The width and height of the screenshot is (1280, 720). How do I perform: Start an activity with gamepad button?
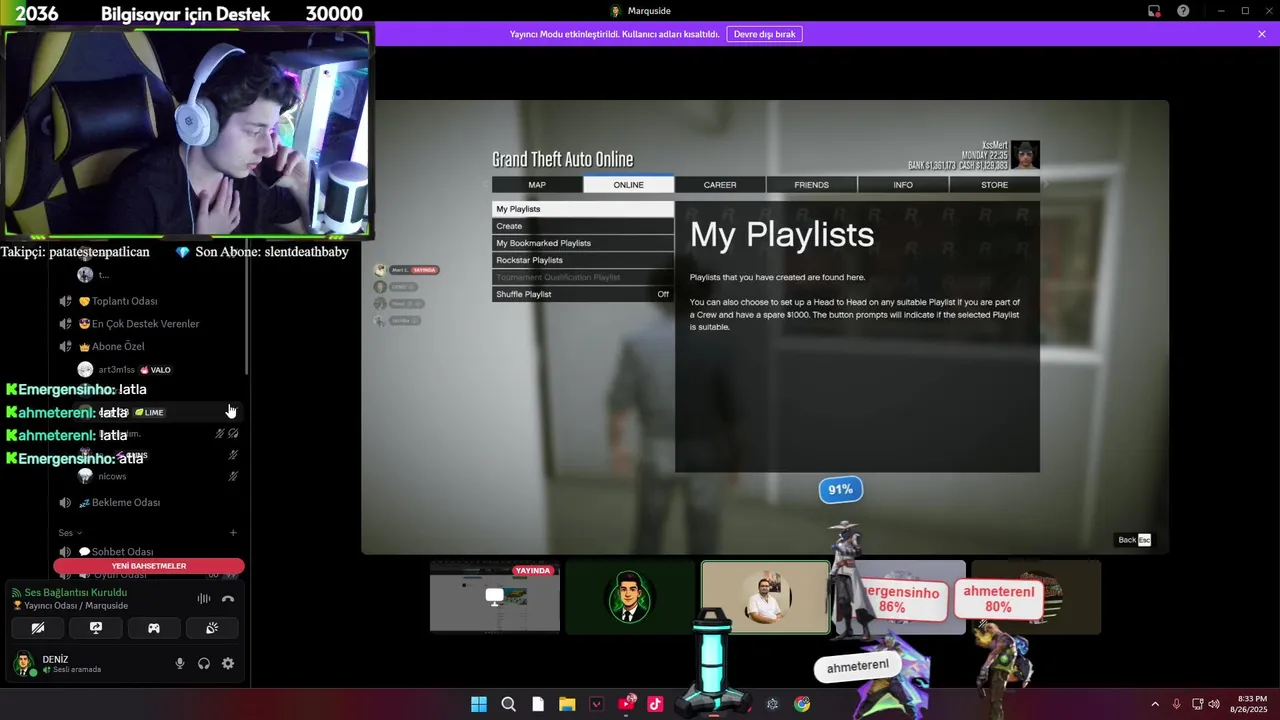154,628
